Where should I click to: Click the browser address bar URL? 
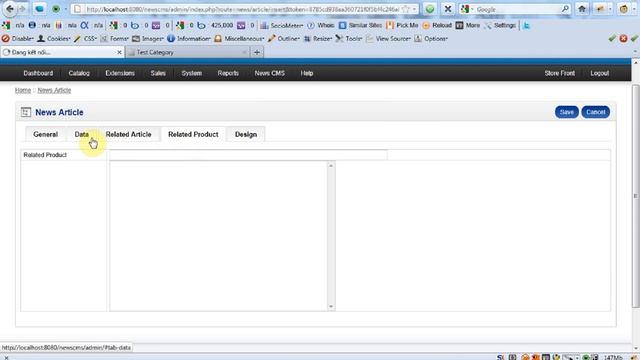242,9
